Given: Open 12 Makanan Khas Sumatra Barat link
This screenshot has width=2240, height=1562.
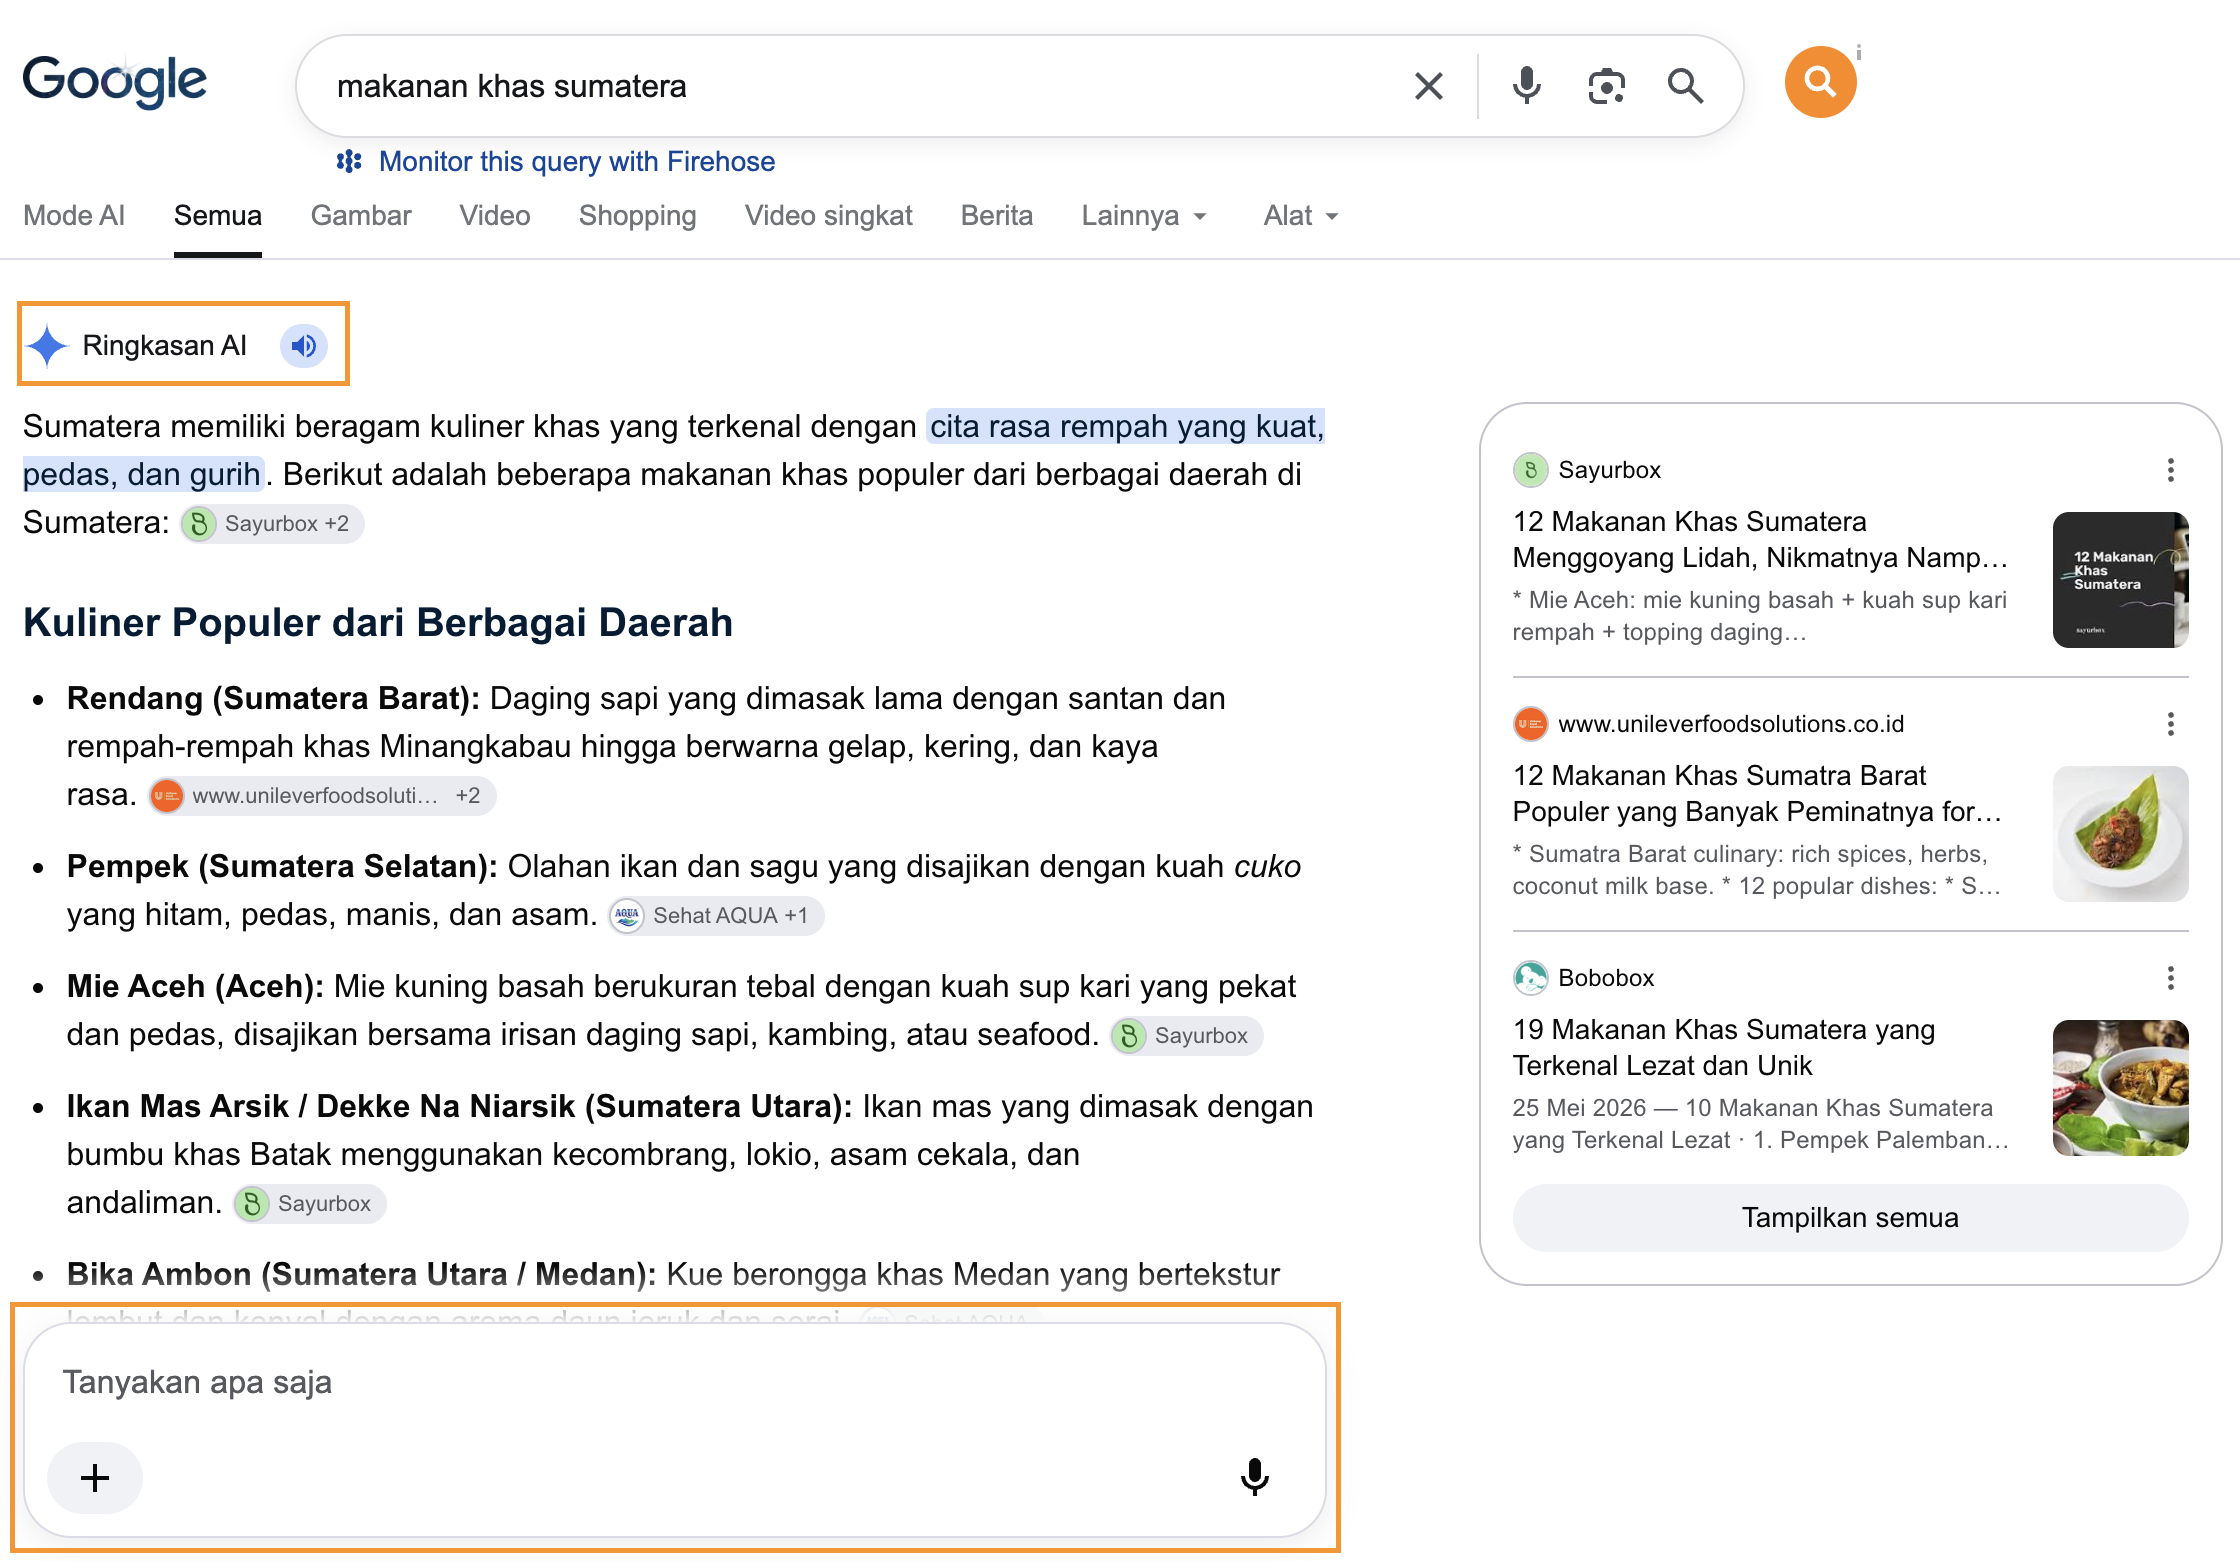Looking at the screenshot, I should (x=1758, y=794).
